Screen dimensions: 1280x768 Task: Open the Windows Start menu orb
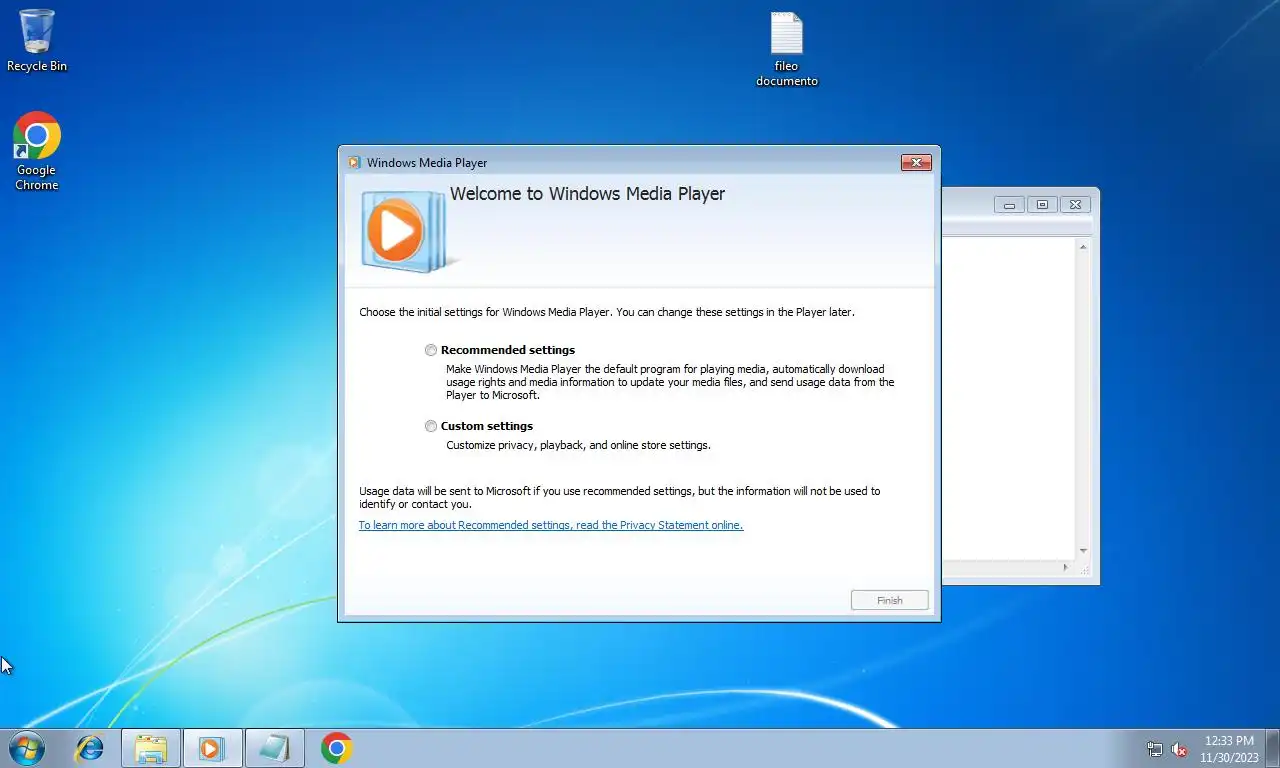pyautogui.click(x=26, y=748)
